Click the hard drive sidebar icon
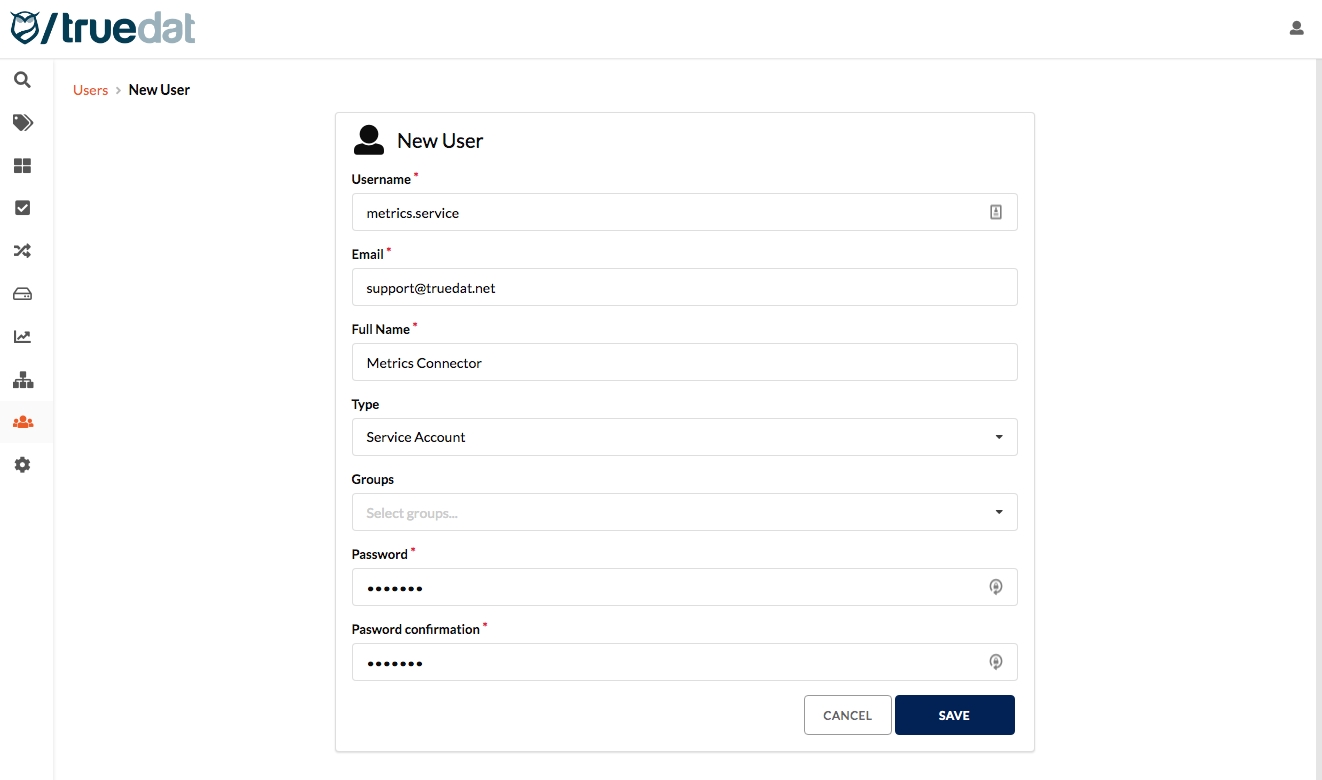The width and height of the screenshot is (1322, 780). (22, 294)
